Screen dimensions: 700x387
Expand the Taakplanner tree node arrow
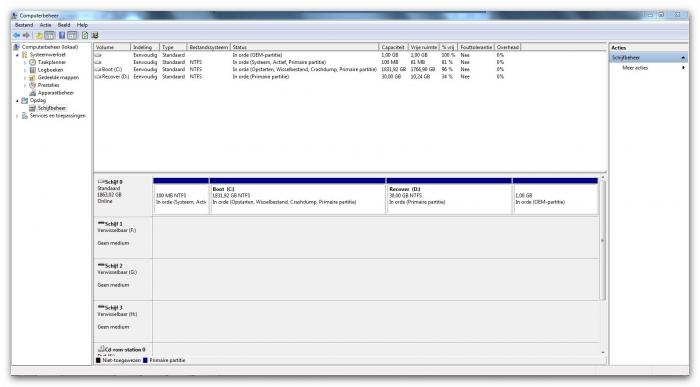(25, 62)
